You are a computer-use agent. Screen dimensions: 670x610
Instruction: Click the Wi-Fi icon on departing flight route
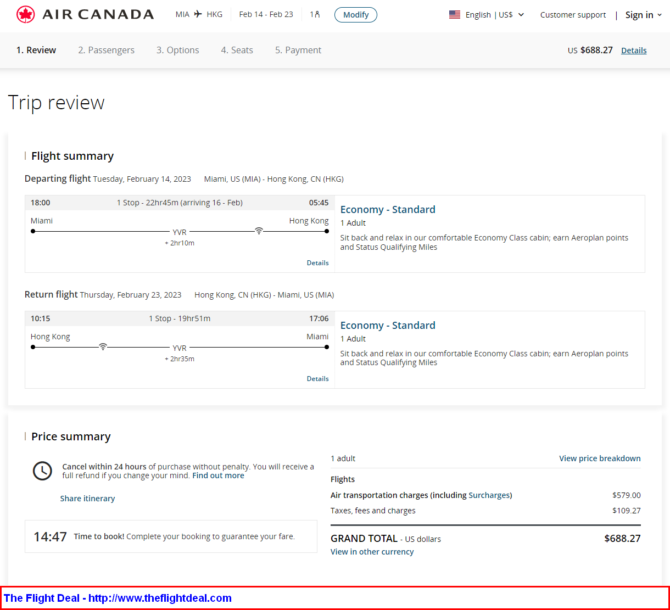(259, 231)
